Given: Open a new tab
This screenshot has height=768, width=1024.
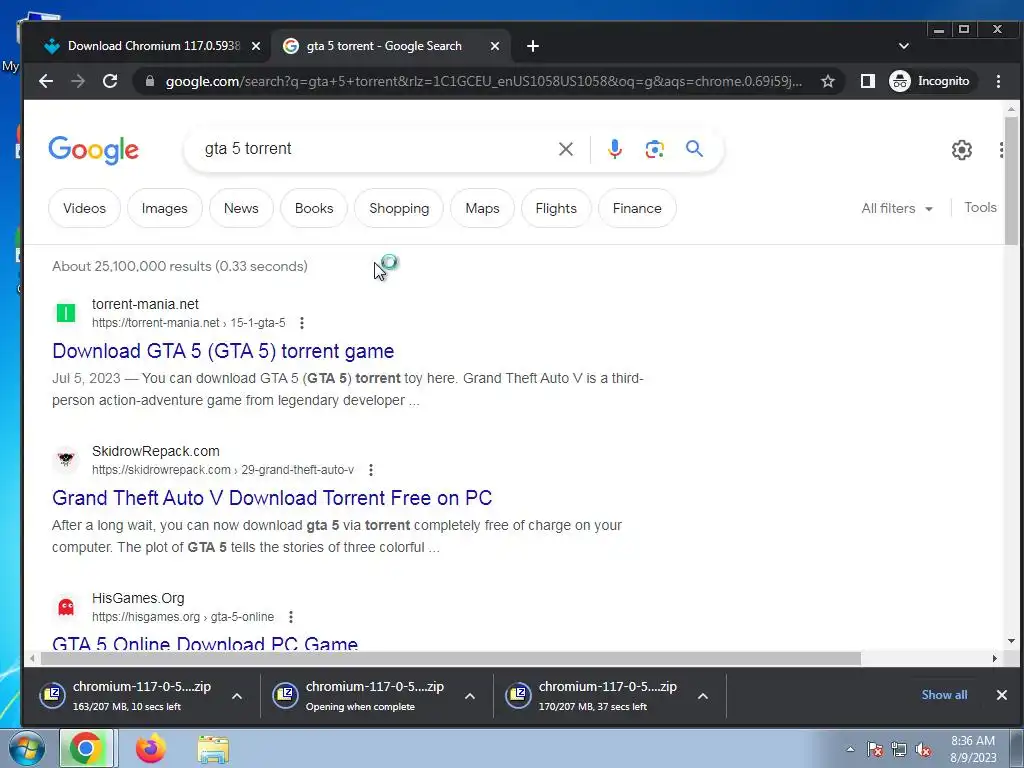Looking at the screenshot, I should 533,46.
